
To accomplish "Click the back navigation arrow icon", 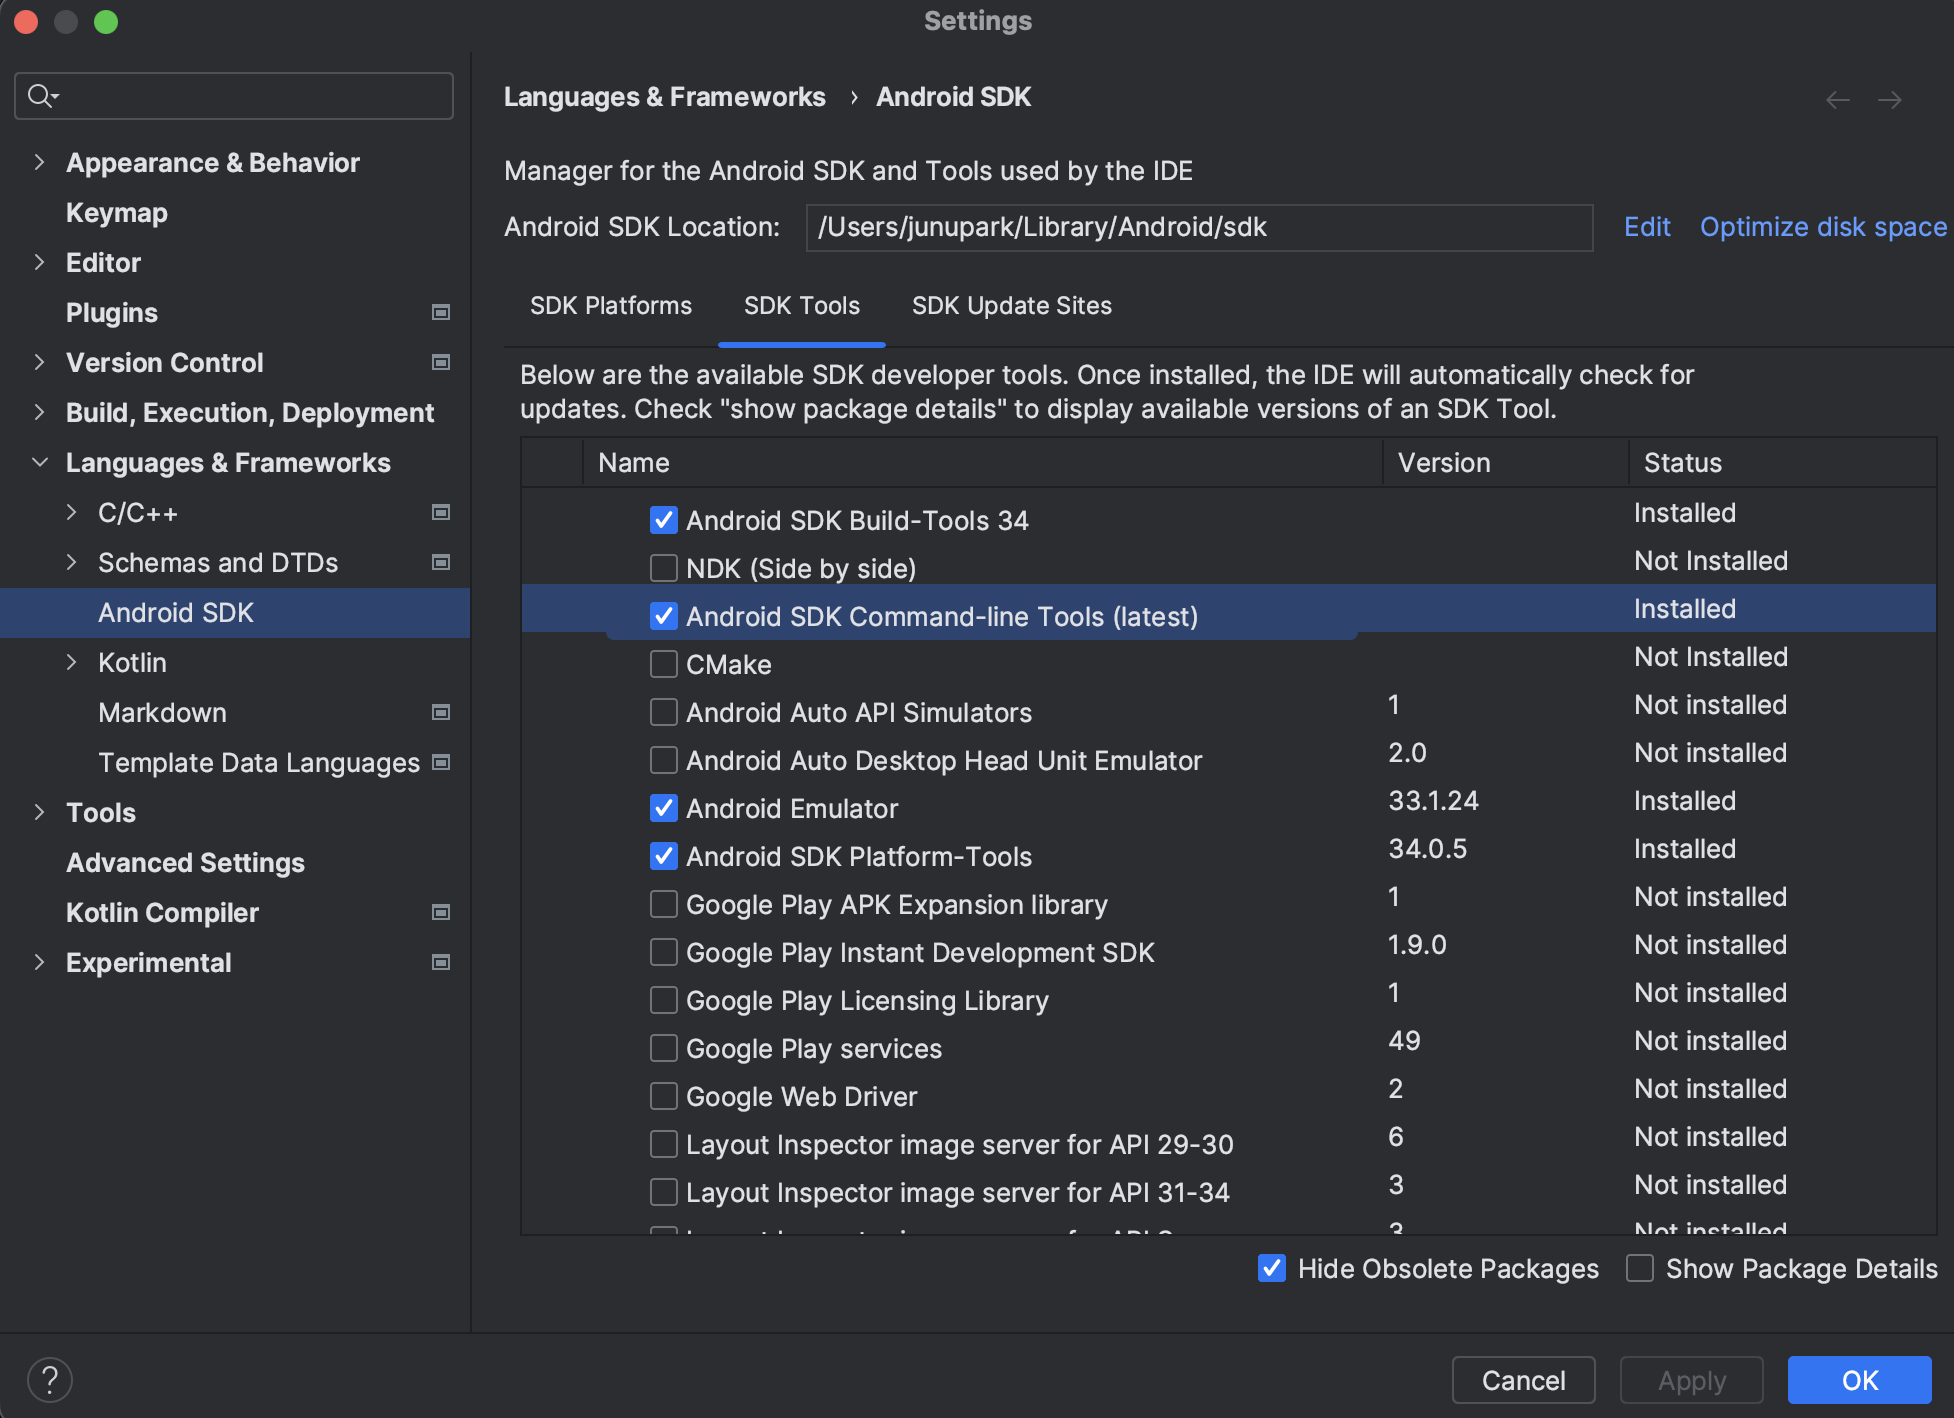I will 1837,100.
